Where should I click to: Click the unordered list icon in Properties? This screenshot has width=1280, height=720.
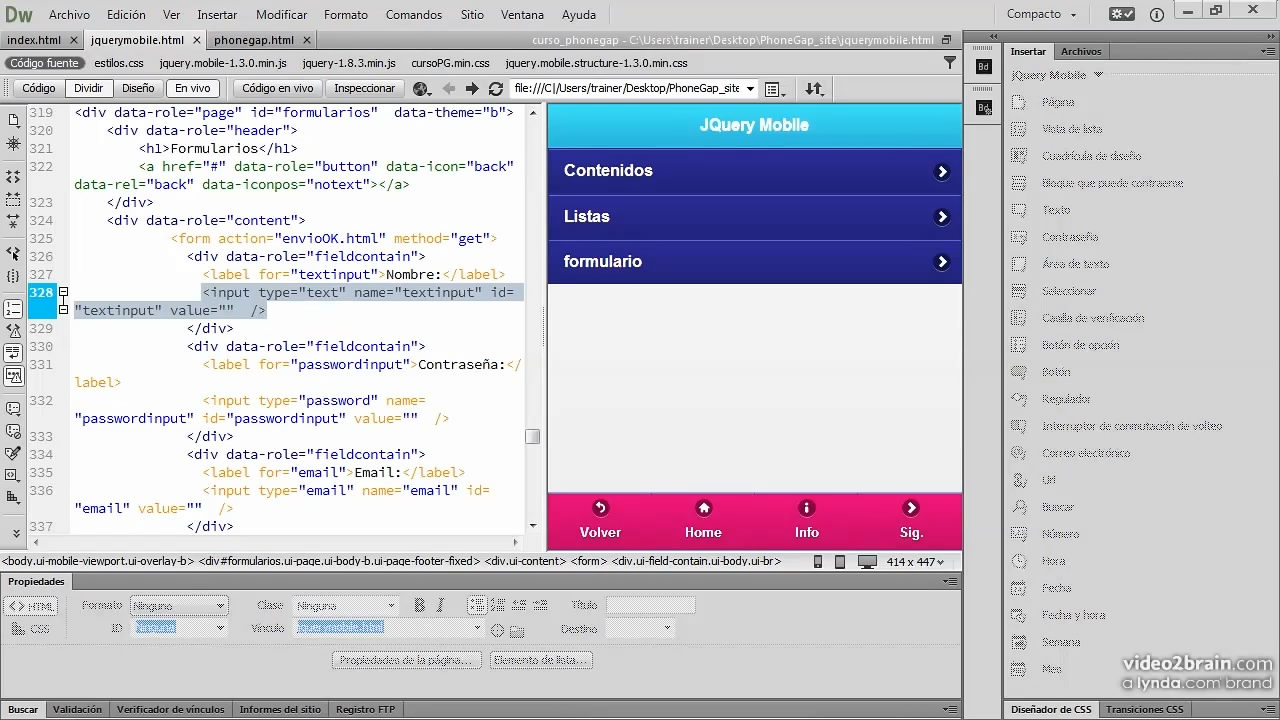(x=476, y=605)
